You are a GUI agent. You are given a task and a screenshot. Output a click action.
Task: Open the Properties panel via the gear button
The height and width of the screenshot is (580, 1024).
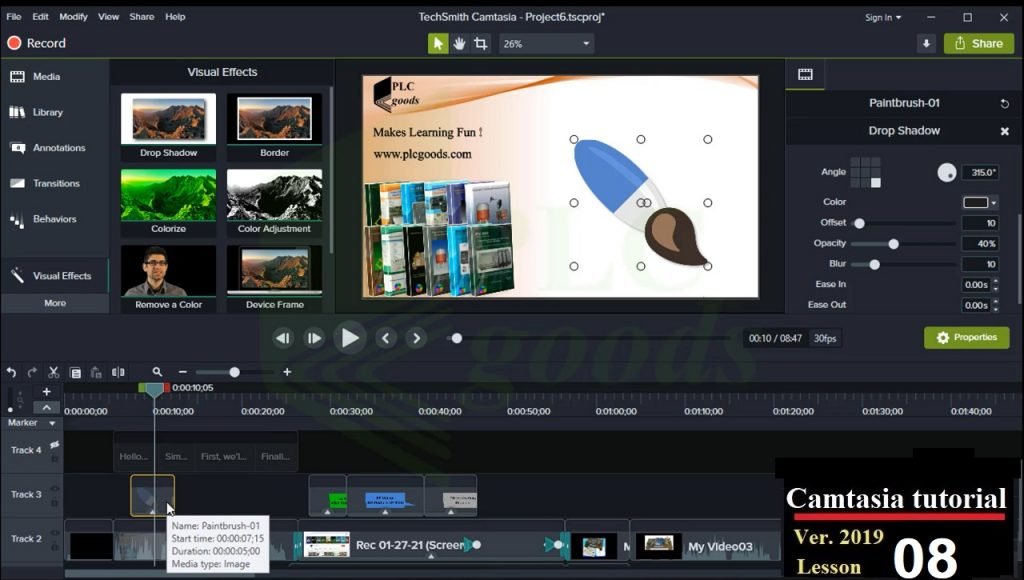966,337
